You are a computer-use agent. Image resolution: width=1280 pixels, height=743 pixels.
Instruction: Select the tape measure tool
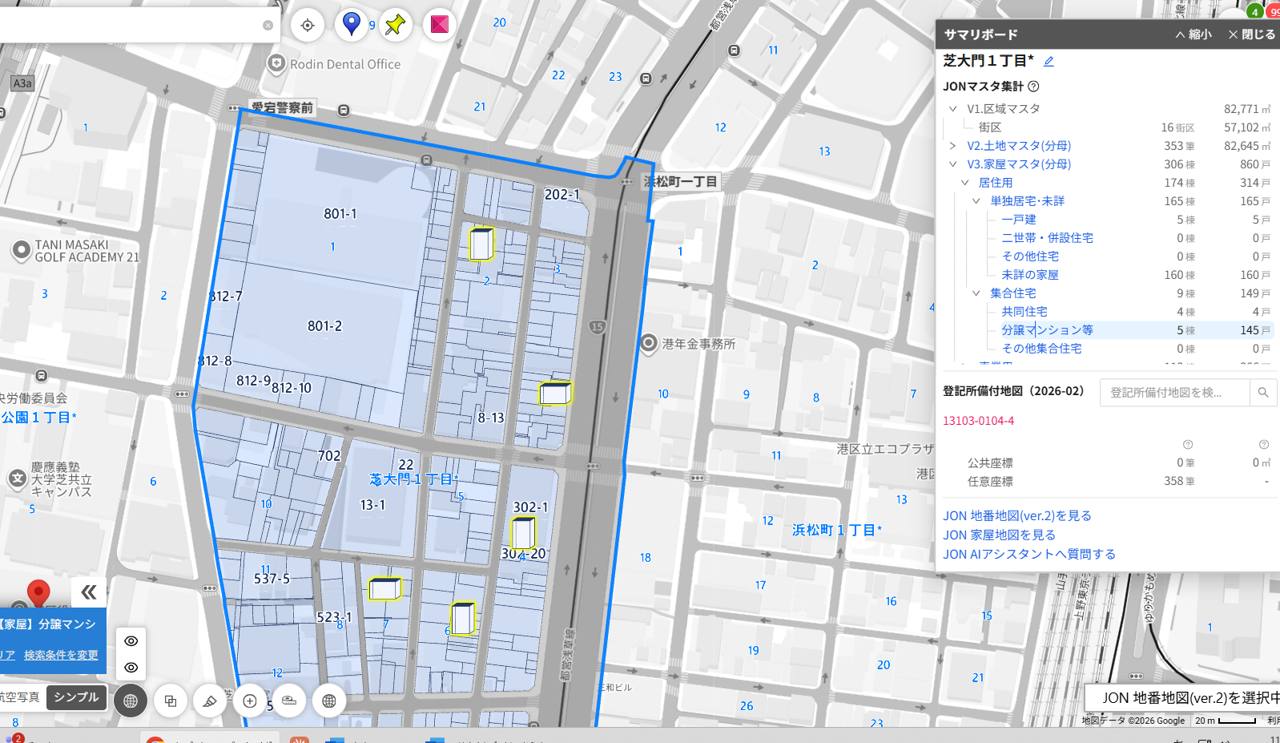289,701
